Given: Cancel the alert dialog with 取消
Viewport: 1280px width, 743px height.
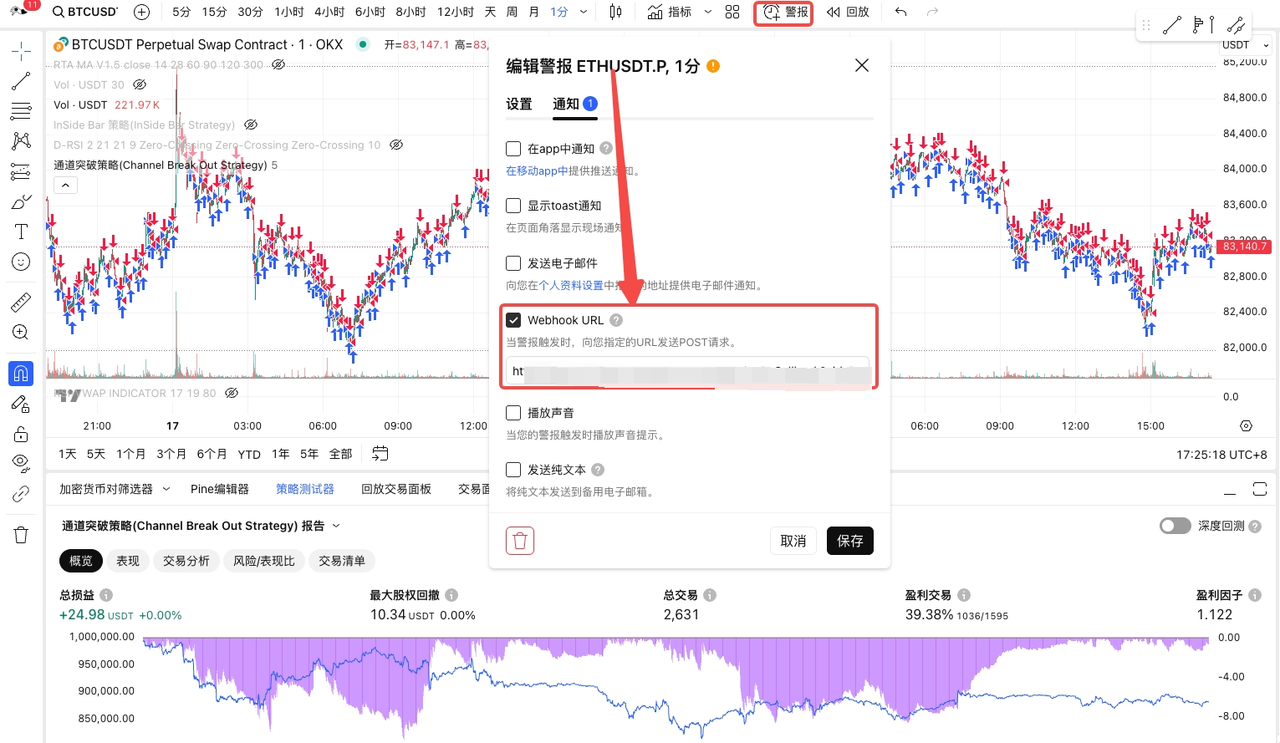Looking at the screenshot, I should 793,541.
